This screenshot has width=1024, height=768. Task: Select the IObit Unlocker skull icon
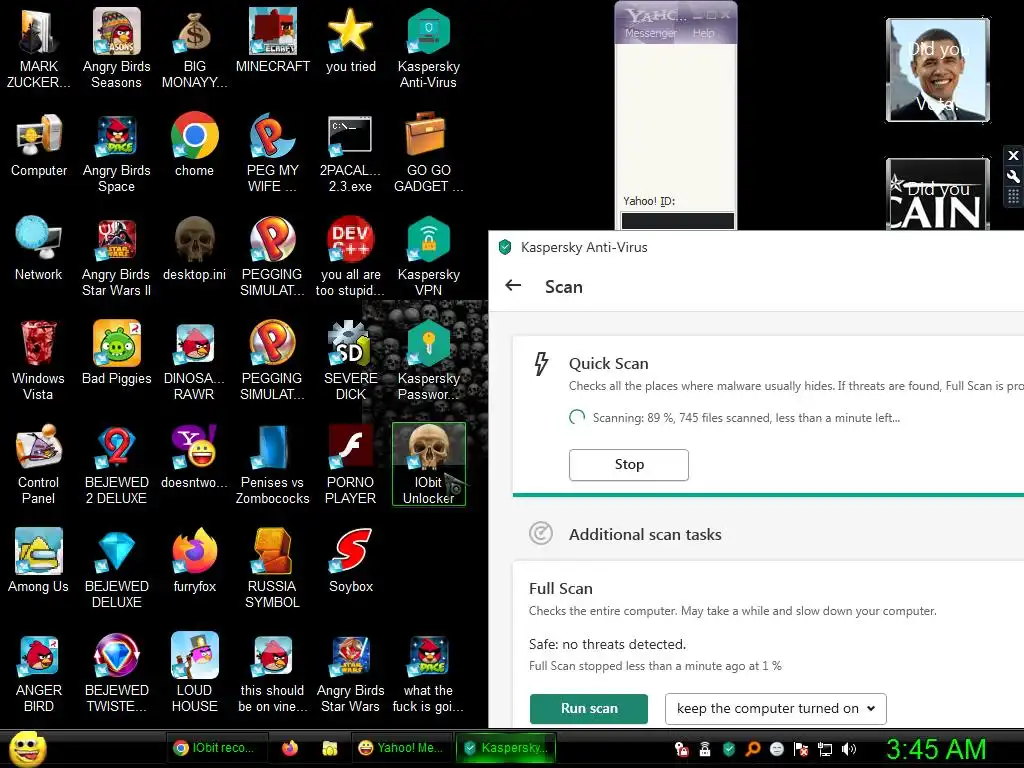coord(428,464)
